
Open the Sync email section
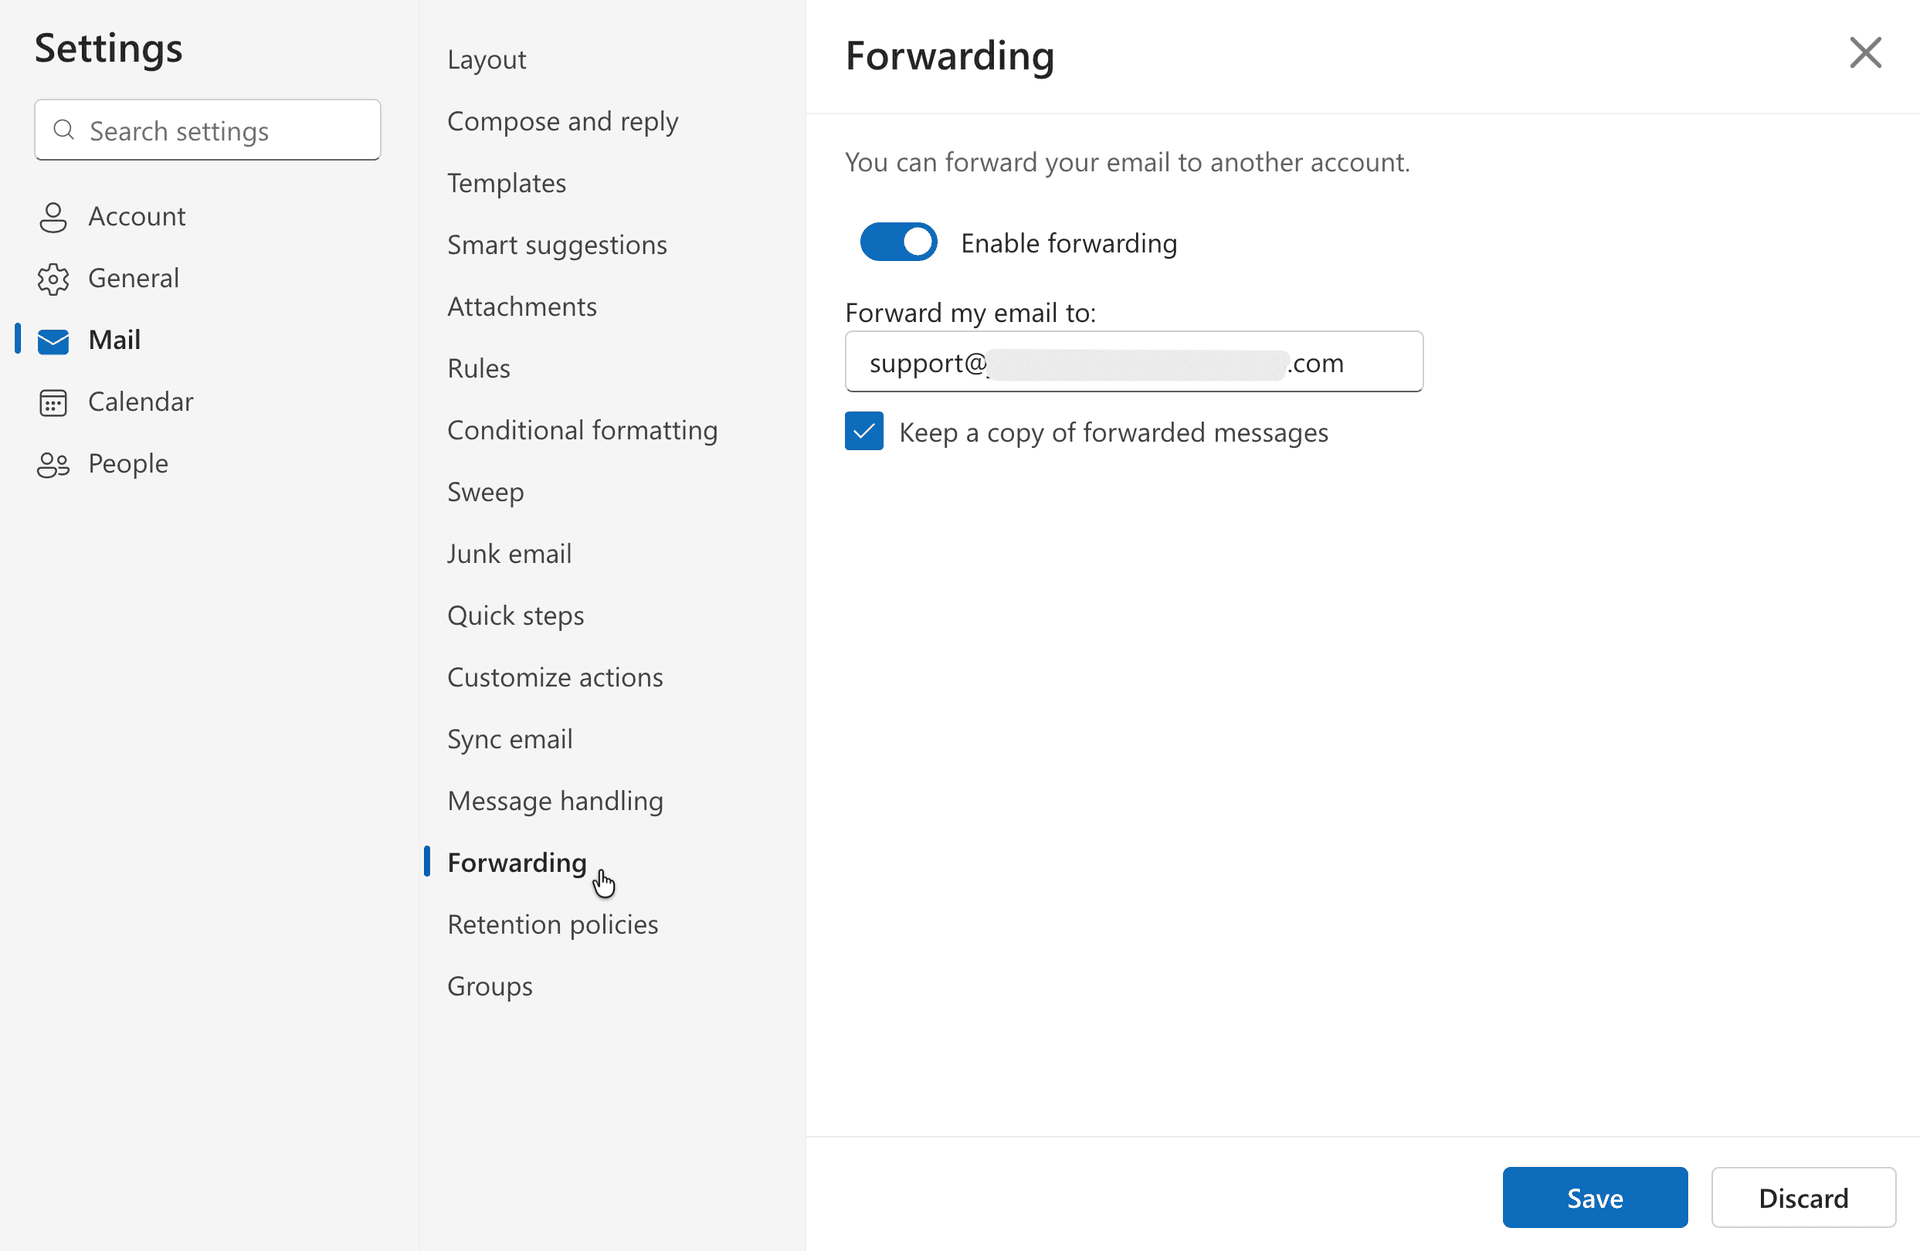coord(510,738)
